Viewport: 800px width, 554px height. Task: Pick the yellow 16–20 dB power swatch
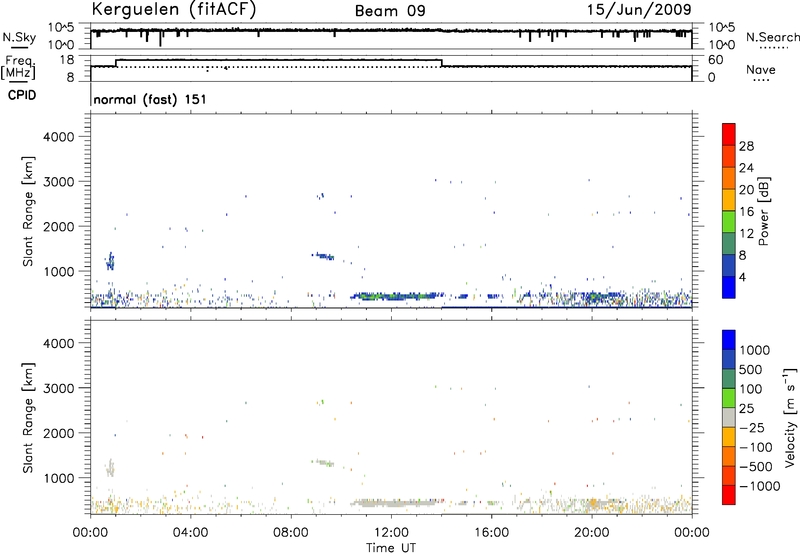coord(729,200)
